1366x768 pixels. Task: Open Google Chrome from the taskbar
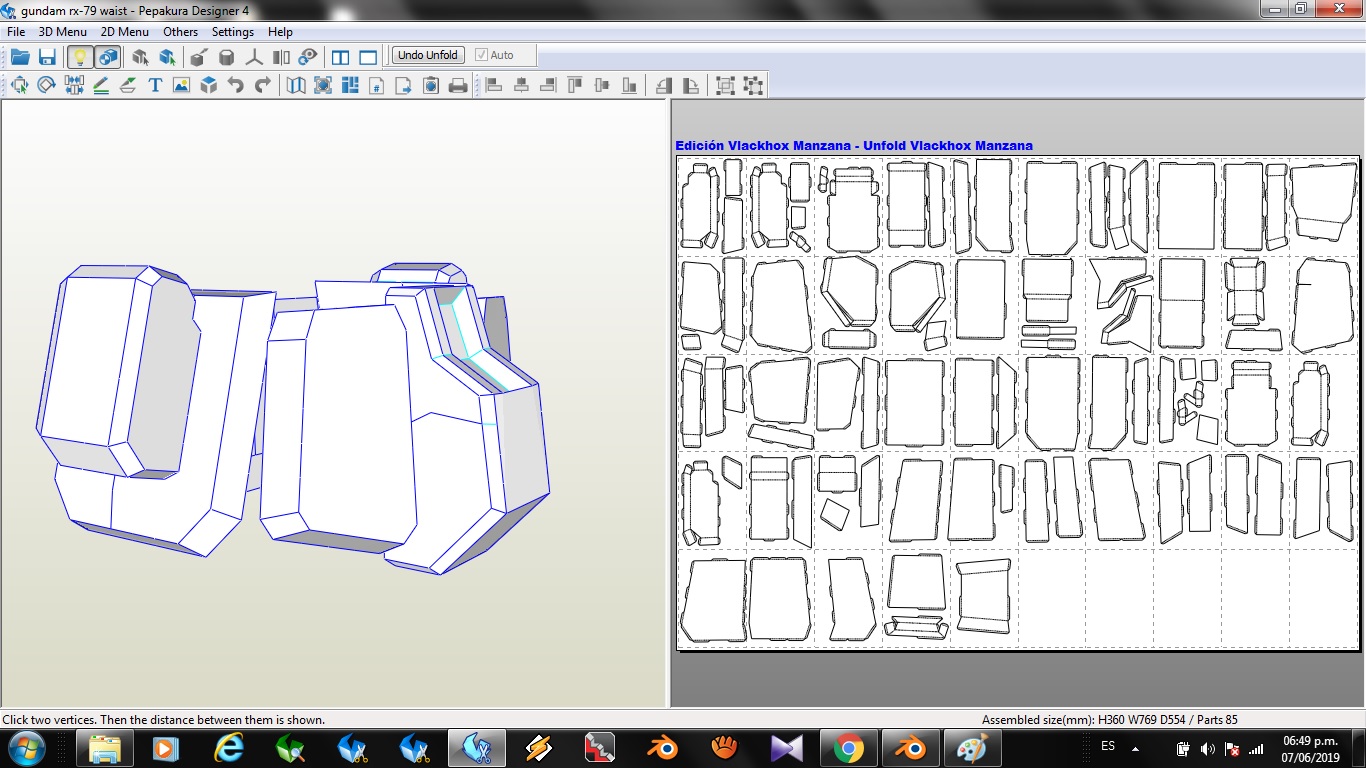pyautogui.click(x=849, y=748)
